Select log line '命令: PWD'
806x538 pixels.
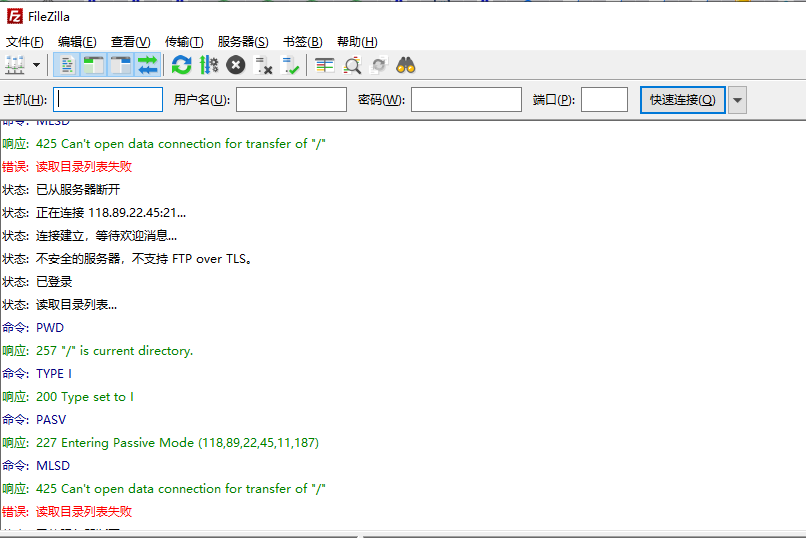click(33, 328)
